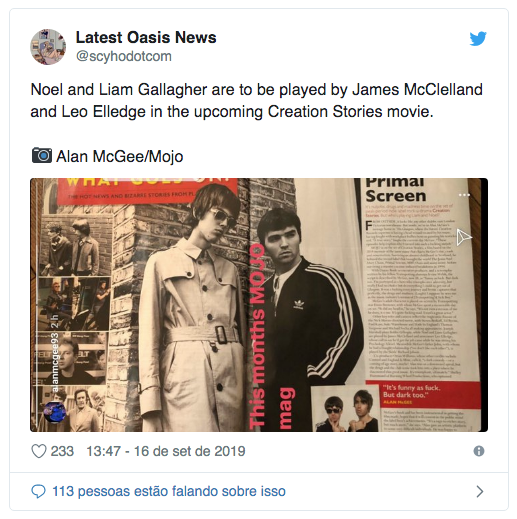Open the @scyhodotcom handle link
Screen dimensions: 517x519
(124, 56)
